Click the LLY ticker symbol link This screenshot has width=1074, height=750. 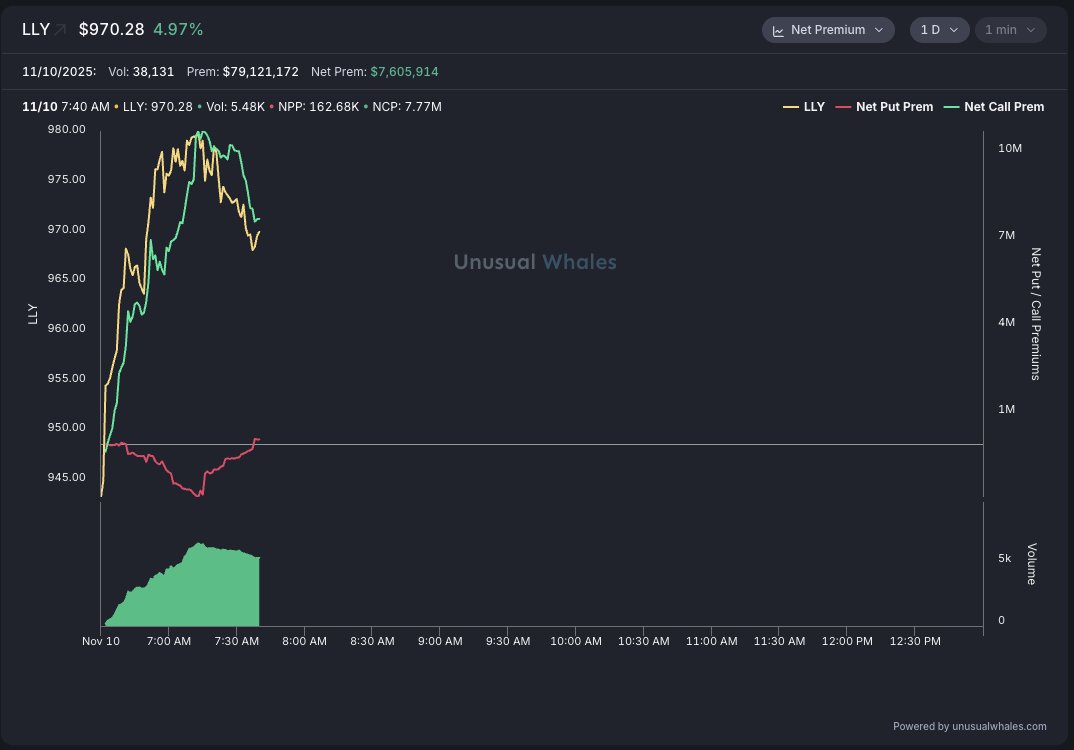pyautogui.click(x=35, y=30)
